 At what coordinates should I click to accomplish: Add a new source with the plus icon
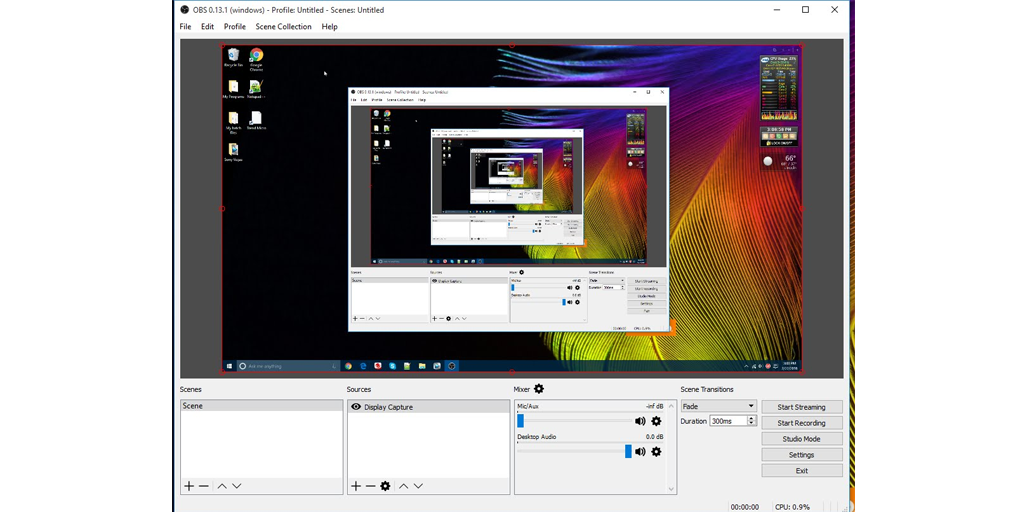click(x=356, y=486)
